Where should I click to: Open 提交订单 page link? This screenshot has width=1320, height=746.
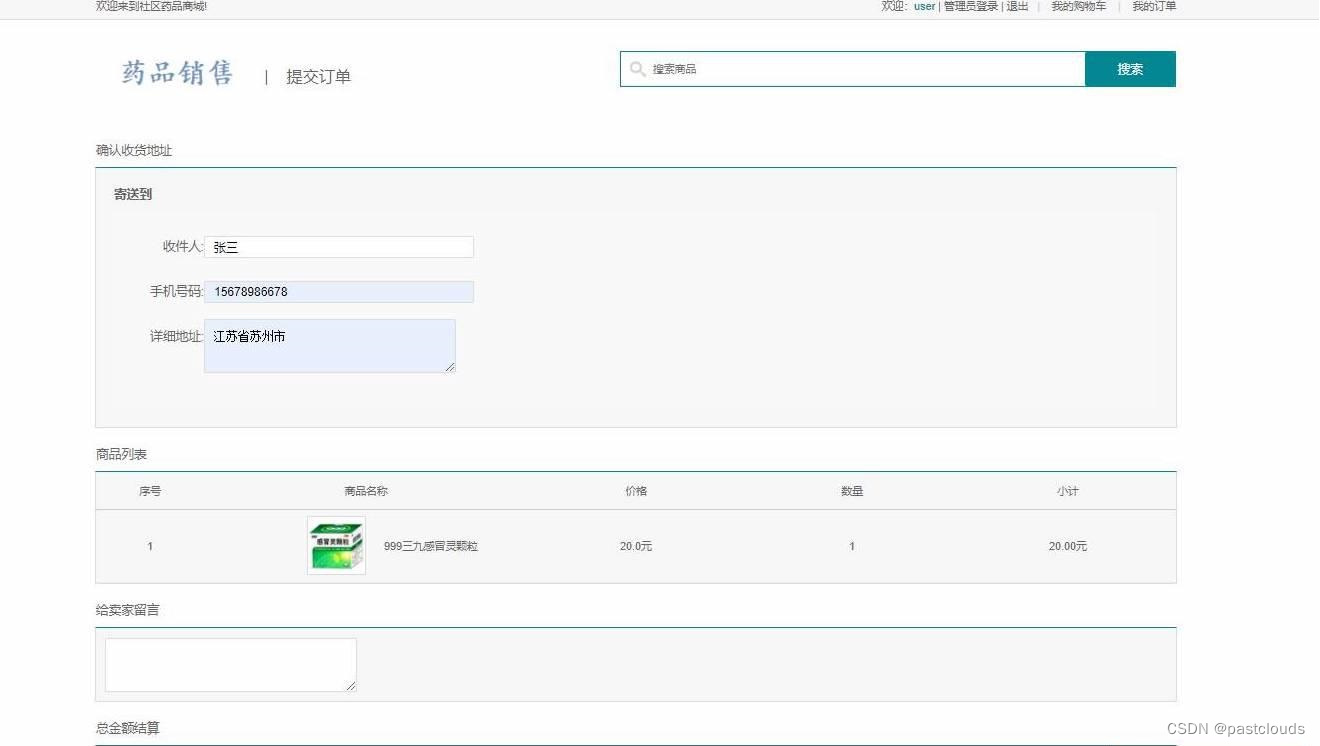[318, 76]
